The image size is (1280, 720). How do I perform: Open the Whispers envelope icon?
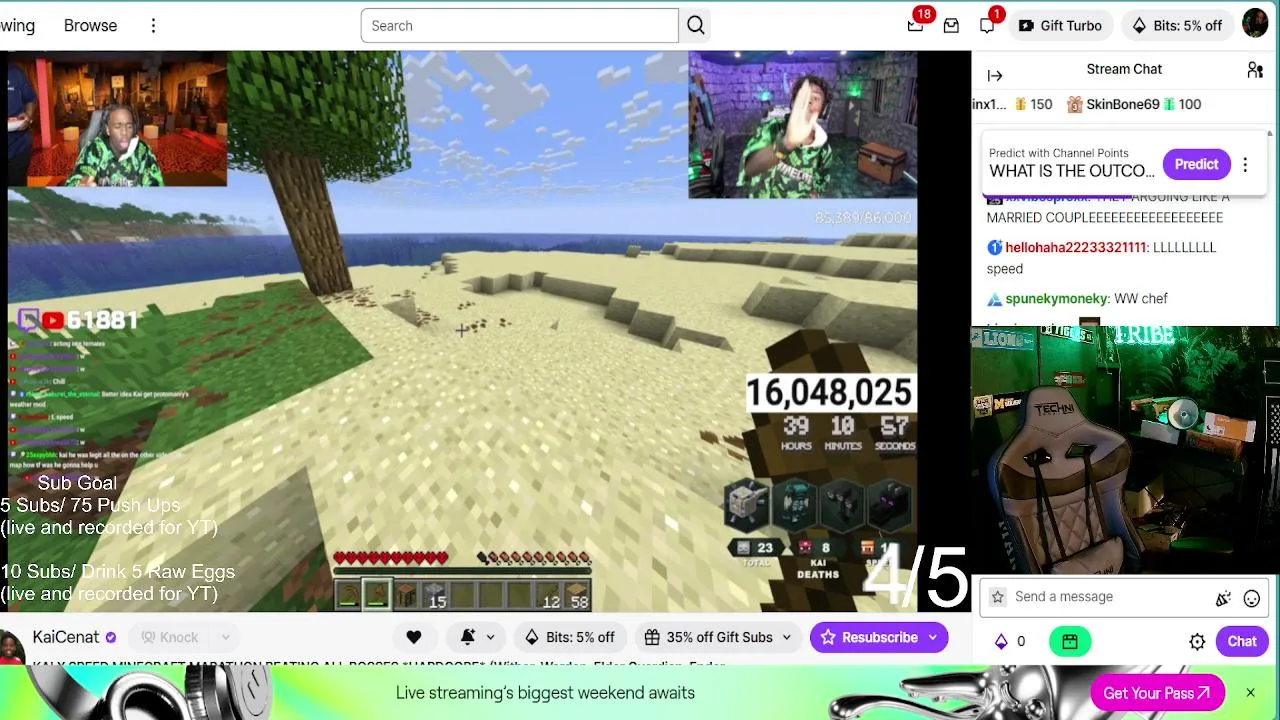click(951, 26)
